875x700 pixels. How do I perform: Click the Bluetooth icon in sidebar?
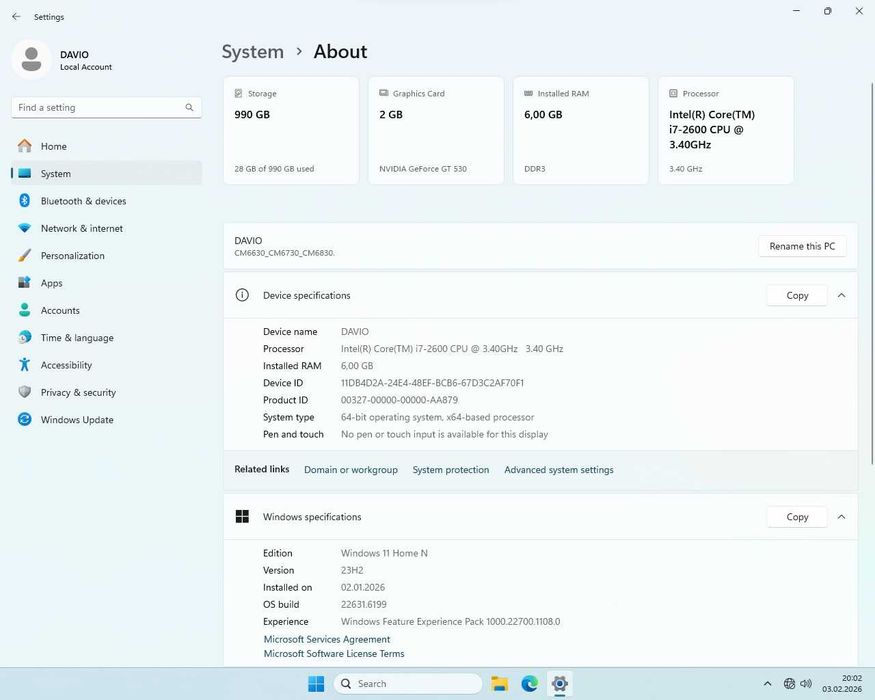(25, 200)
